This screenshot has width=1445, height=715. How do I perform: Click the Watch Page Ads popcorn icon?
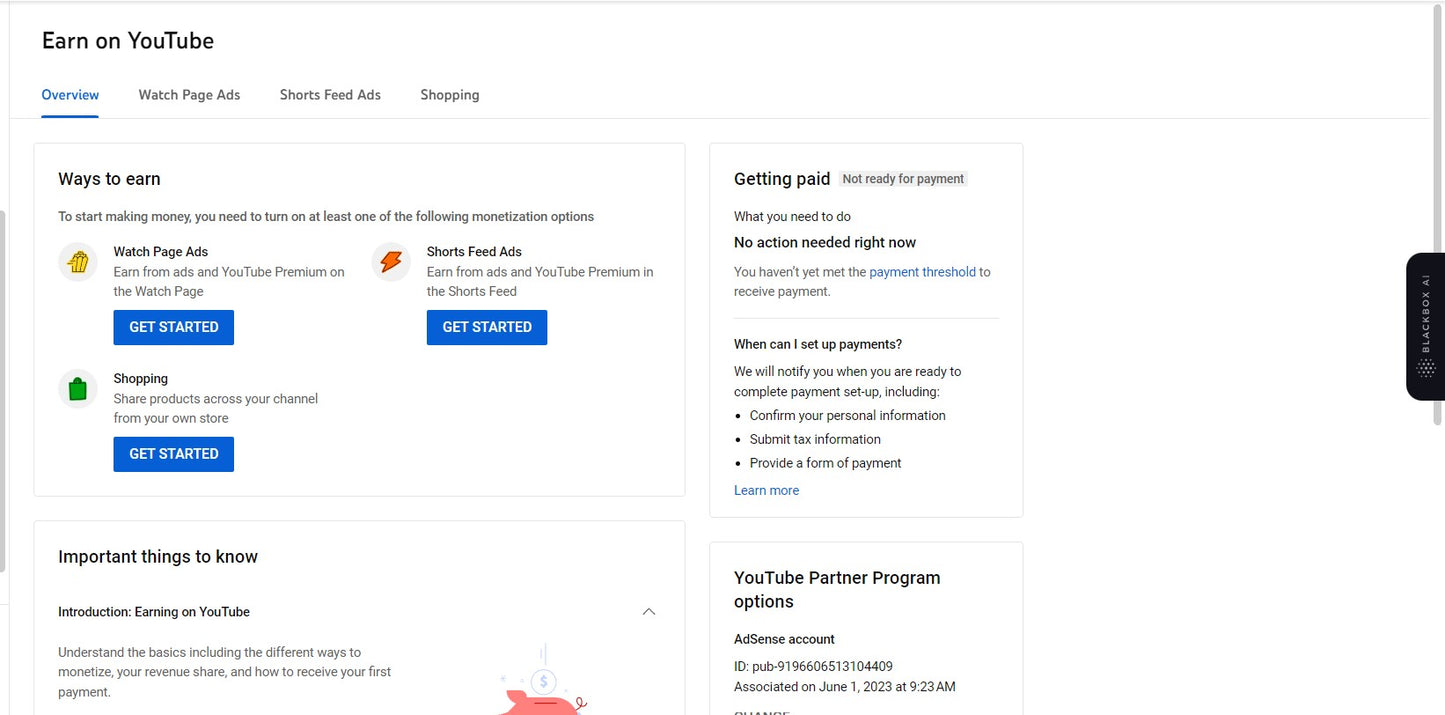click(x=78, y=263)
